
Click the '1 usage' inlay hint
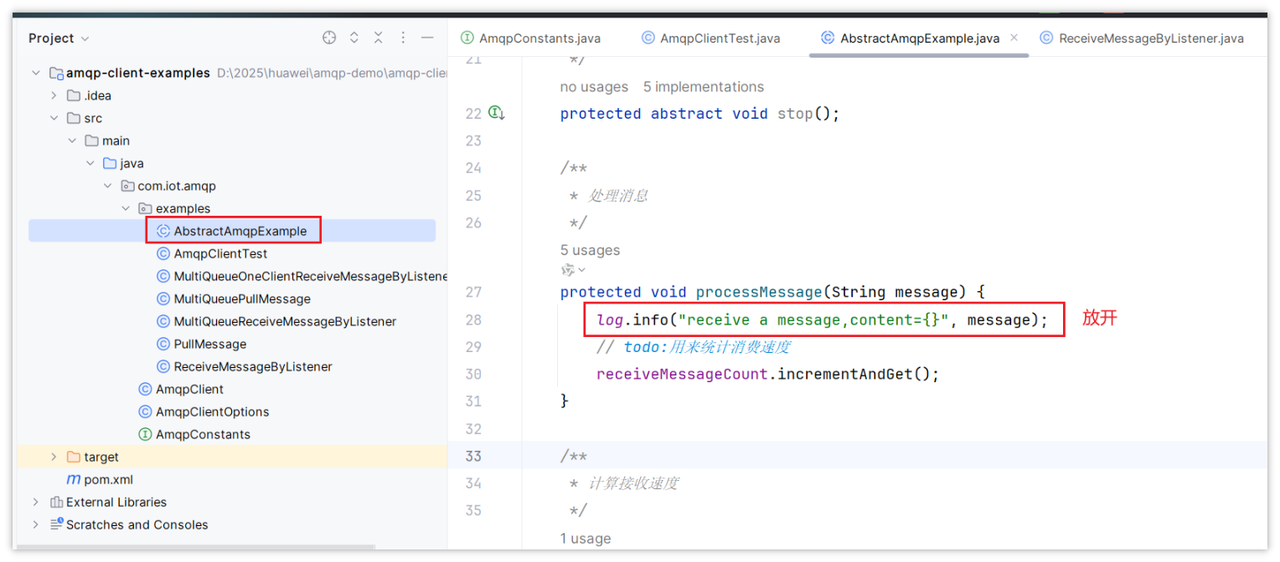click(x=585, y=538)
